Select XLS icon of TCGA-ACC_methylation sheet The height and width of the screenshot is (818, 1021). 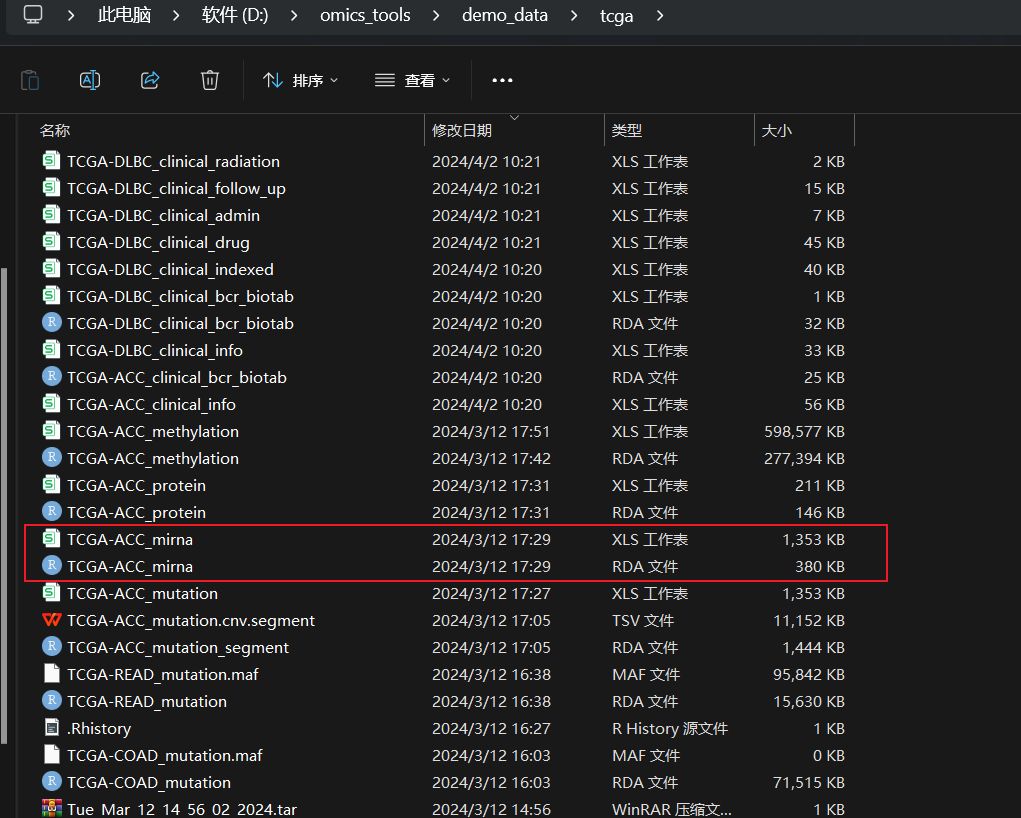(51, 430)
